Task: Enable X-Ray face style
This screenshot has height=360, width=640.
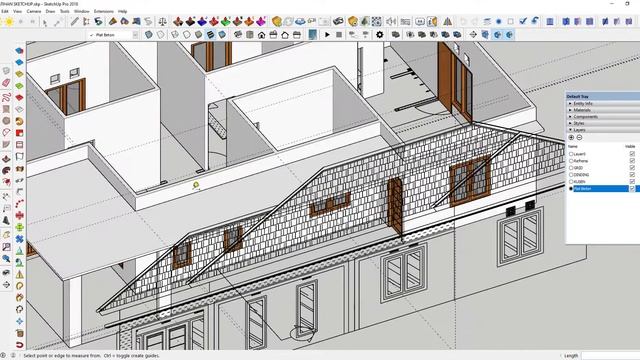Action: [x=149, y=35]
